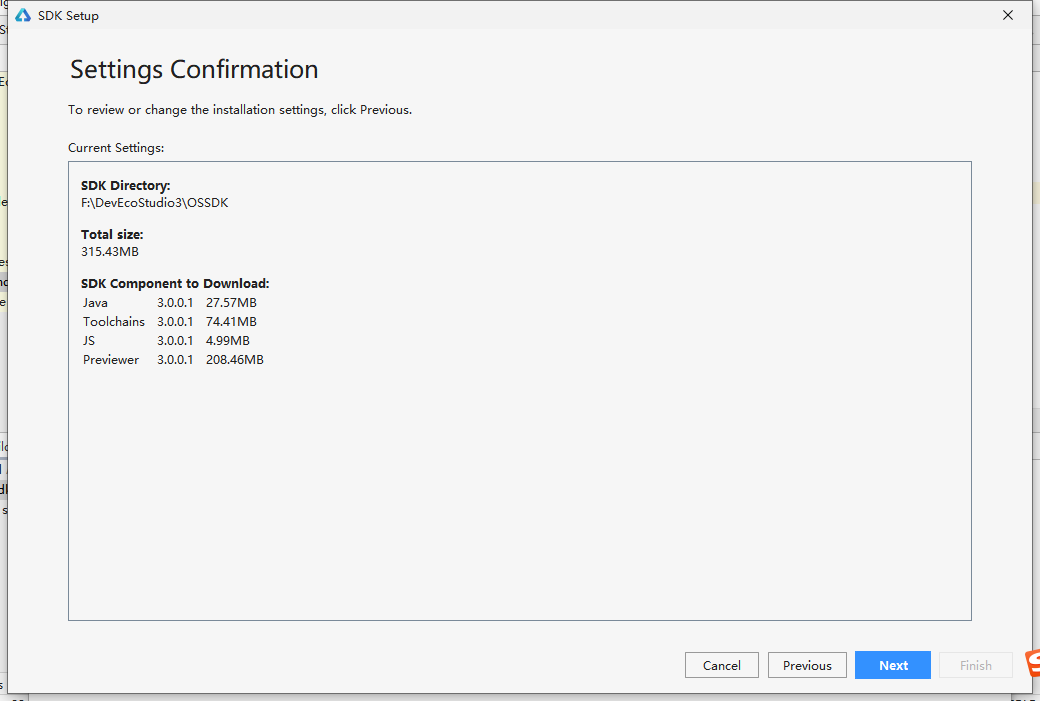Click the 'click Previous' instruction sentence

click(240, 109)
